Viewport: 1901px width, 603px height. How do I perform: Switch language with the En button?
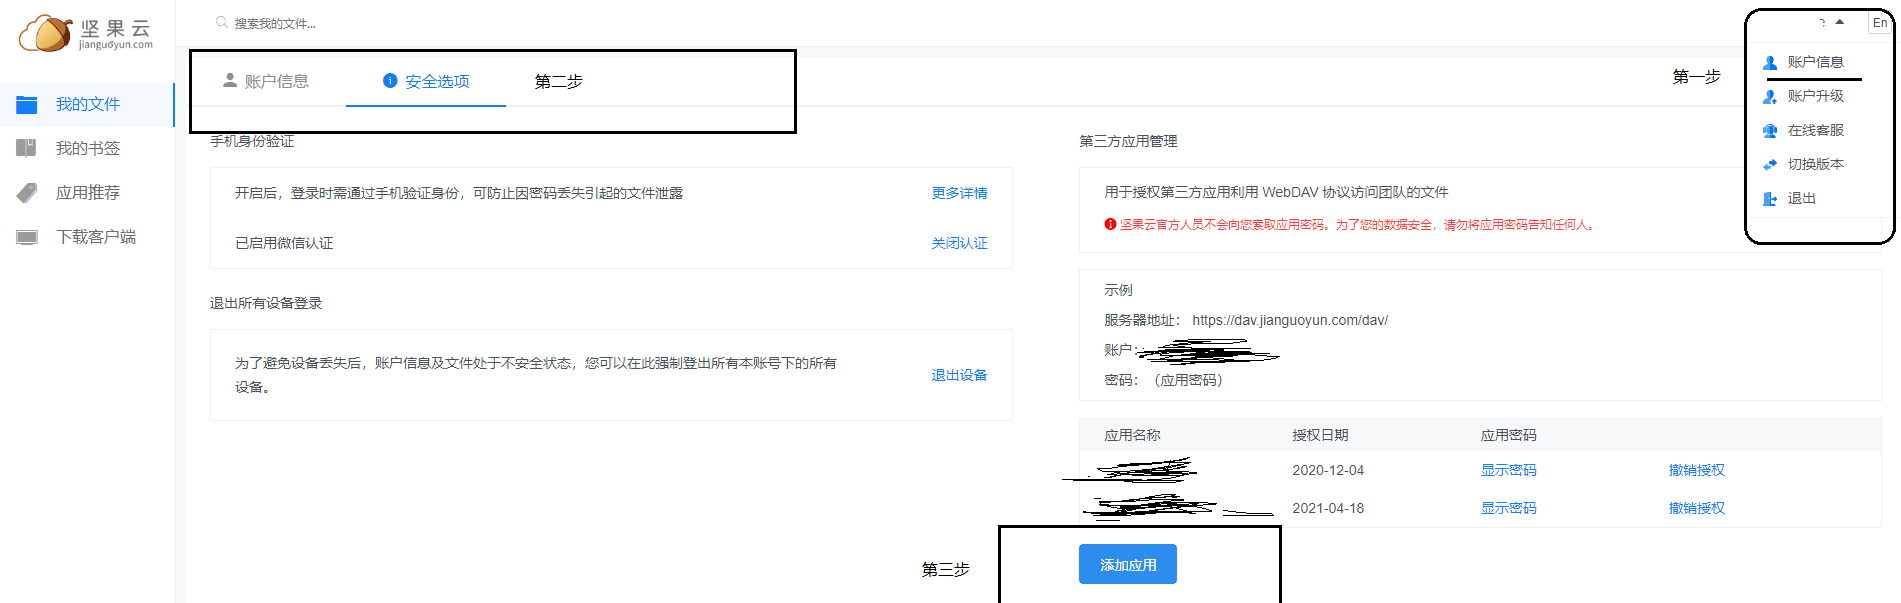pyautogui.click(x=1880, y=23)
